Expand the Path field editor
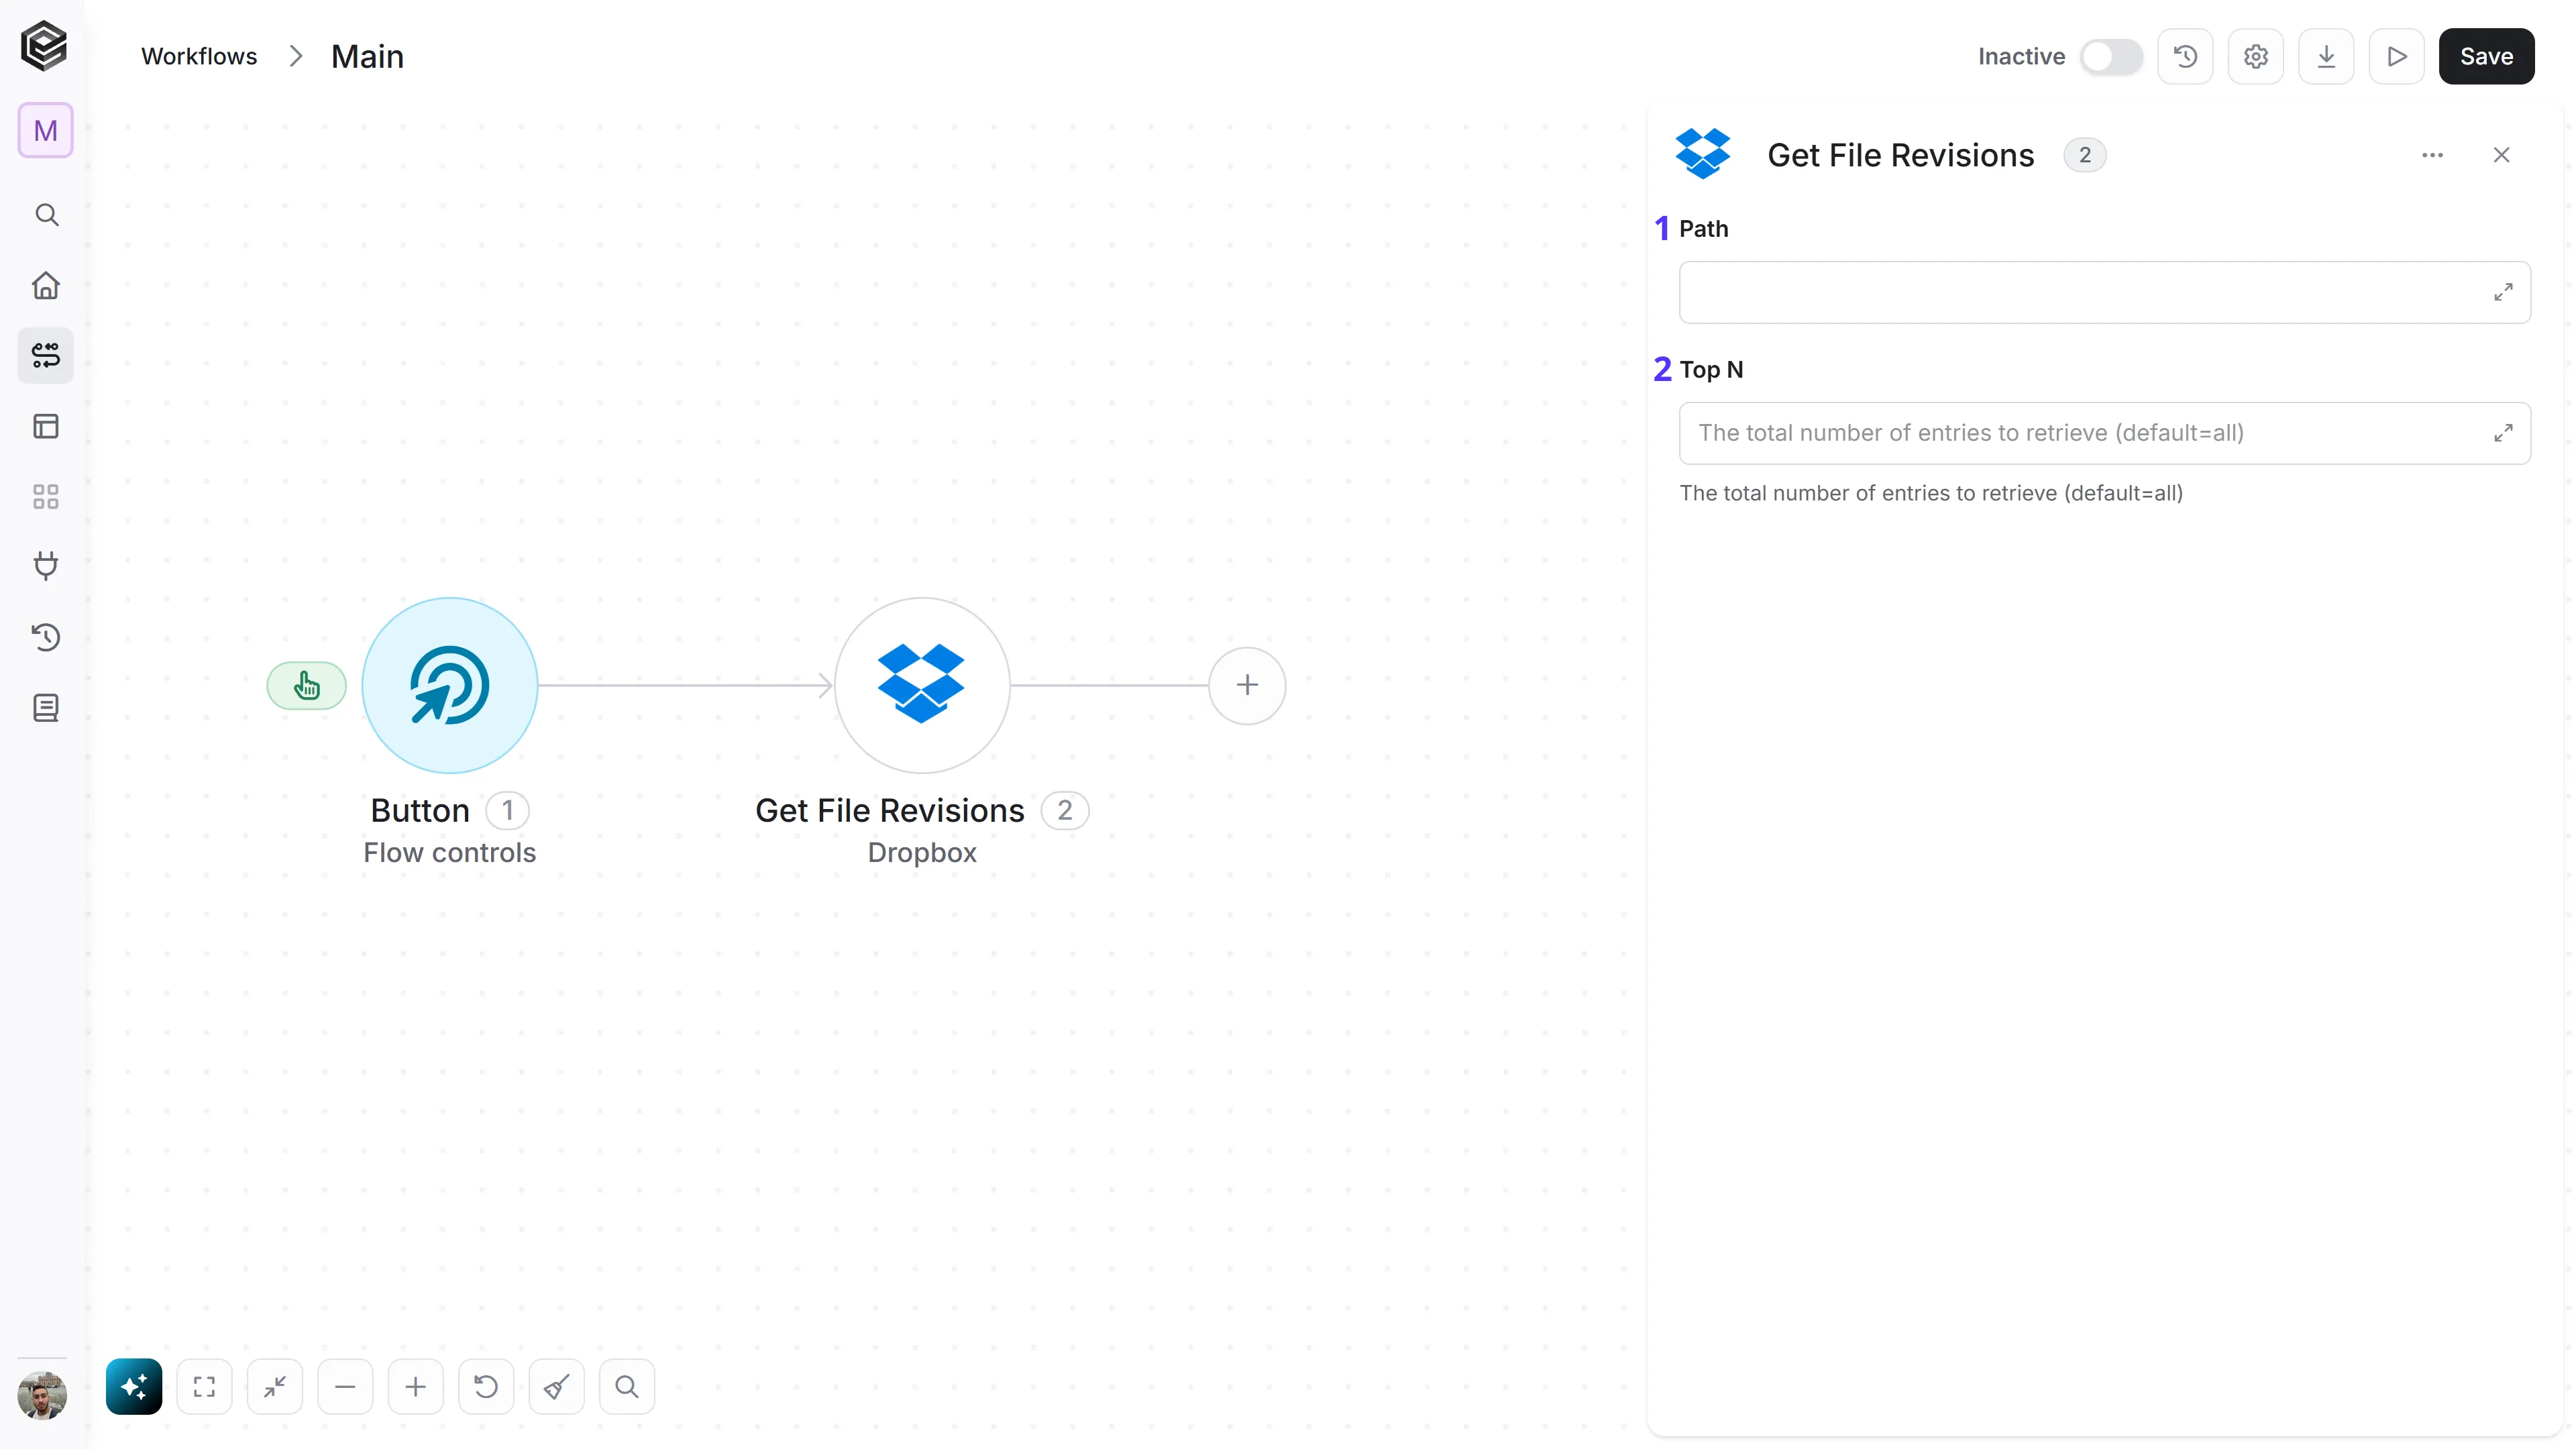The width and height of the screenshot is (2576, 1449). (2503, 292)
